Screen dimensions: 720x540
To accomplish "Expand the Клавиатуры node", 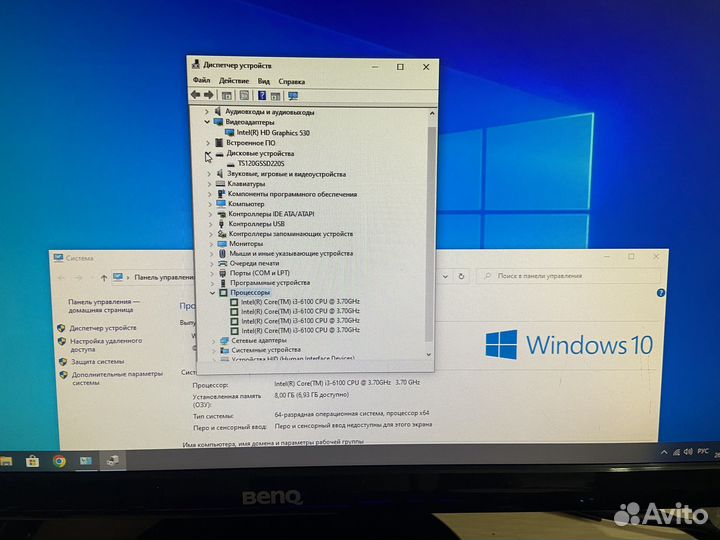I will tap(209, 184).
